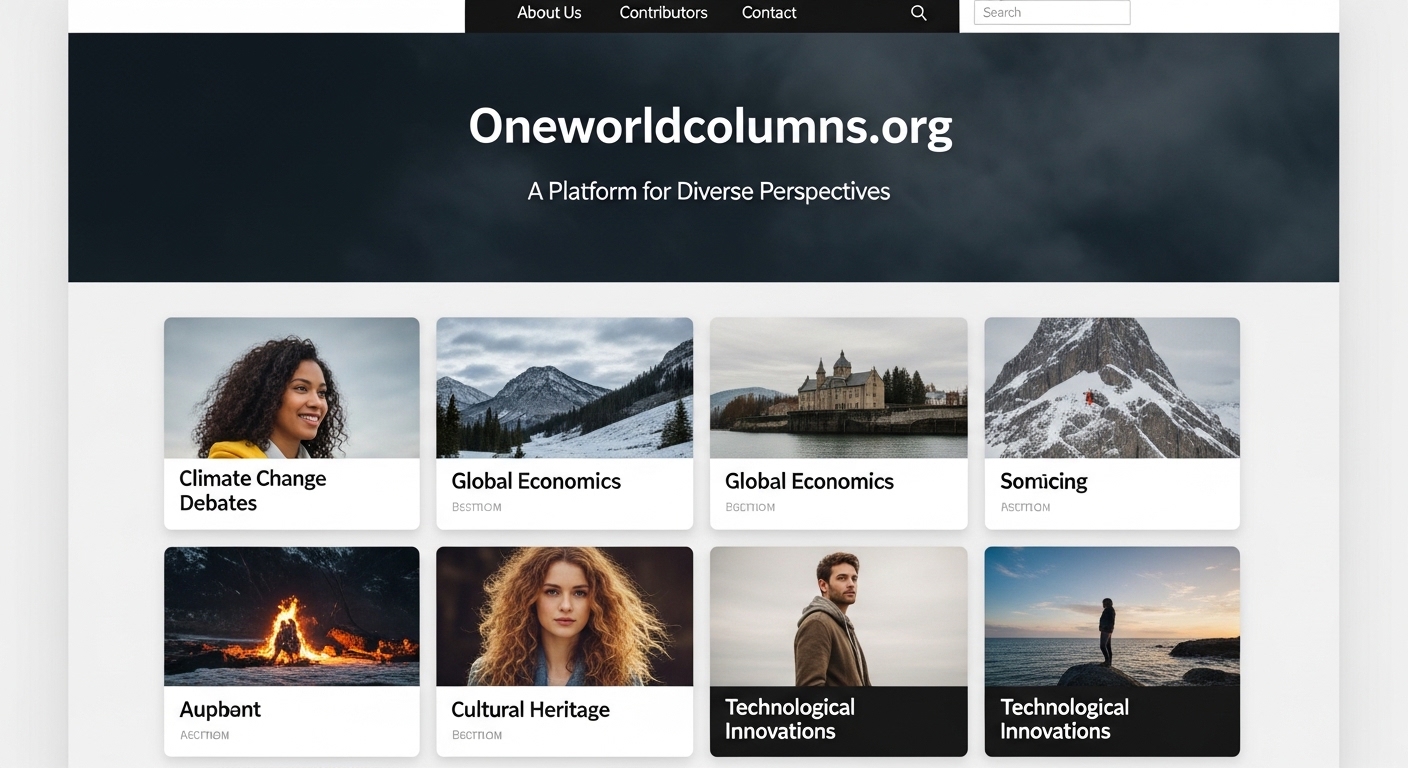1408x768 pixels.
Task: Click the sunset silhouette thumbnail on Technological Innovations
Action: tap(1111, 616)
